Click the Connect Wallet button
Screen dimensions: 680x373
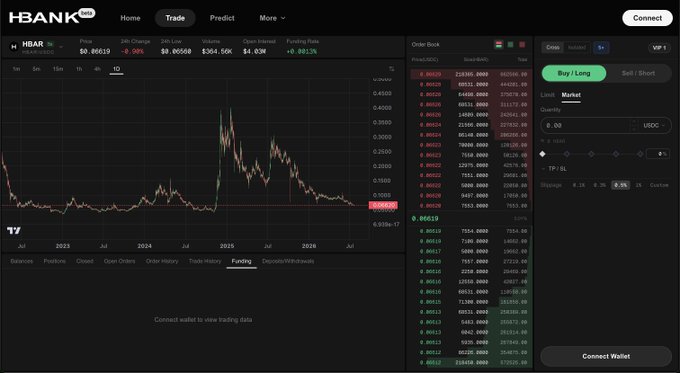tap(606, 356)
